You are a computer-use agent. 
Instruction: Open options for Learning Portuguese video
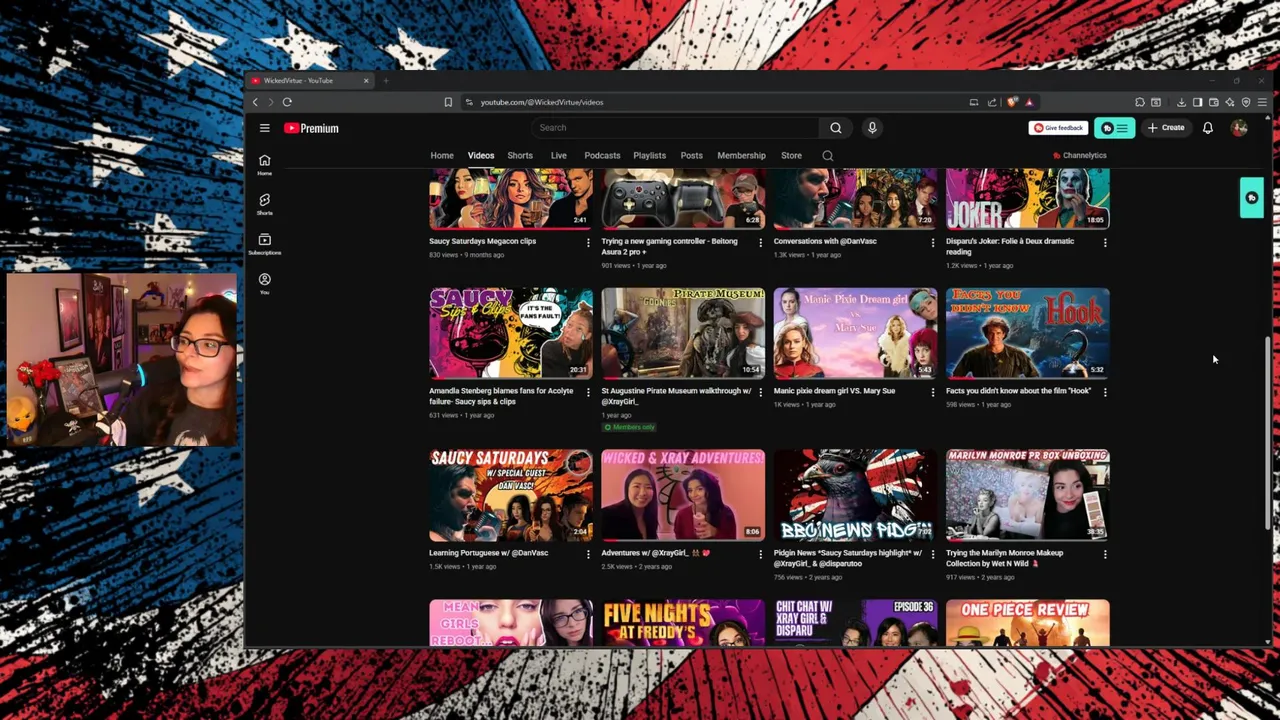coord(588,554)
